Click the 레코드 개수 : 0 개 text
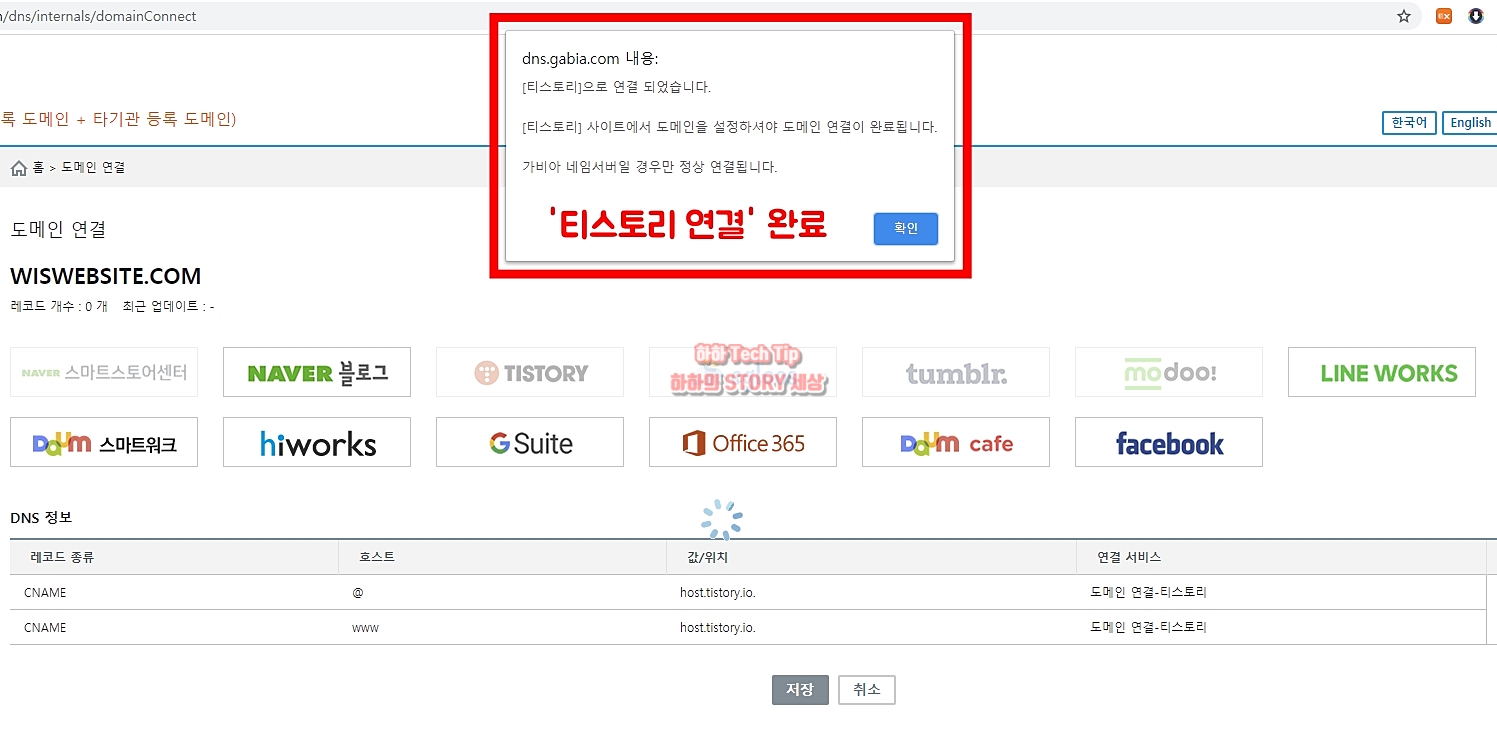Image resolution: width=1497 pixels, height=740 pixels. [x=59, y=306]
